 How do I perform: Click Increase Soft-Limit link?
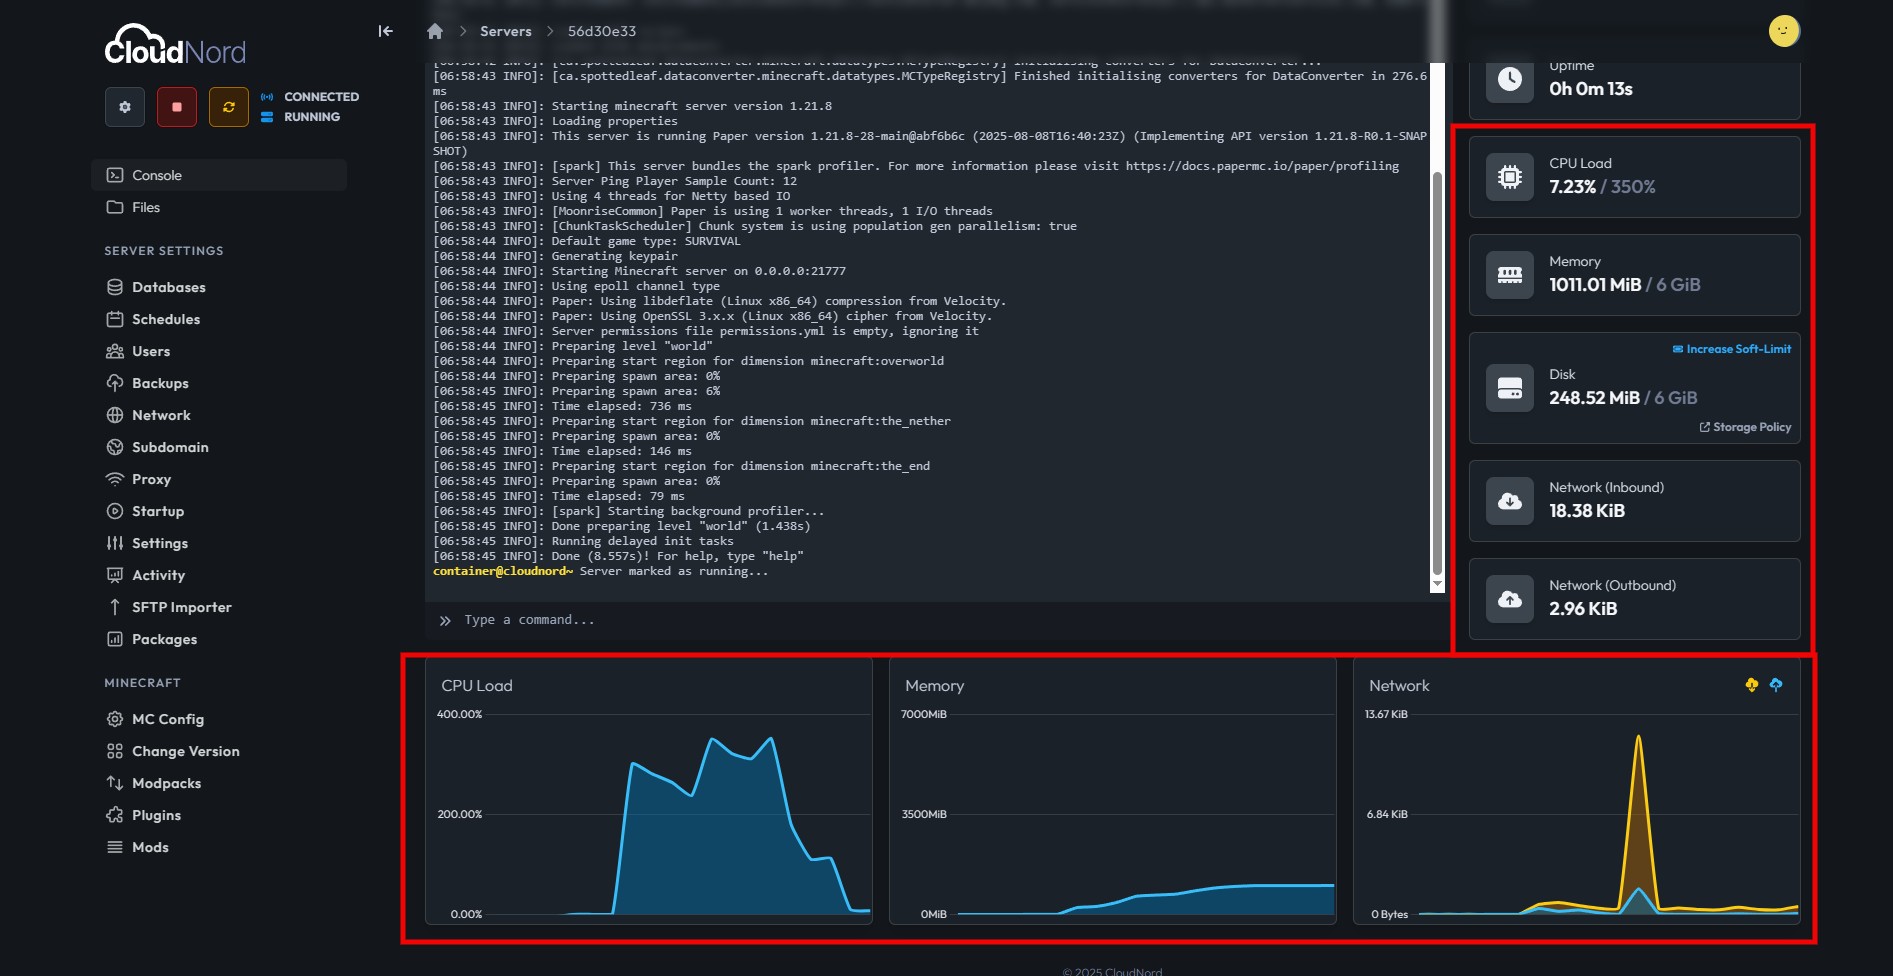point(1732,349)
